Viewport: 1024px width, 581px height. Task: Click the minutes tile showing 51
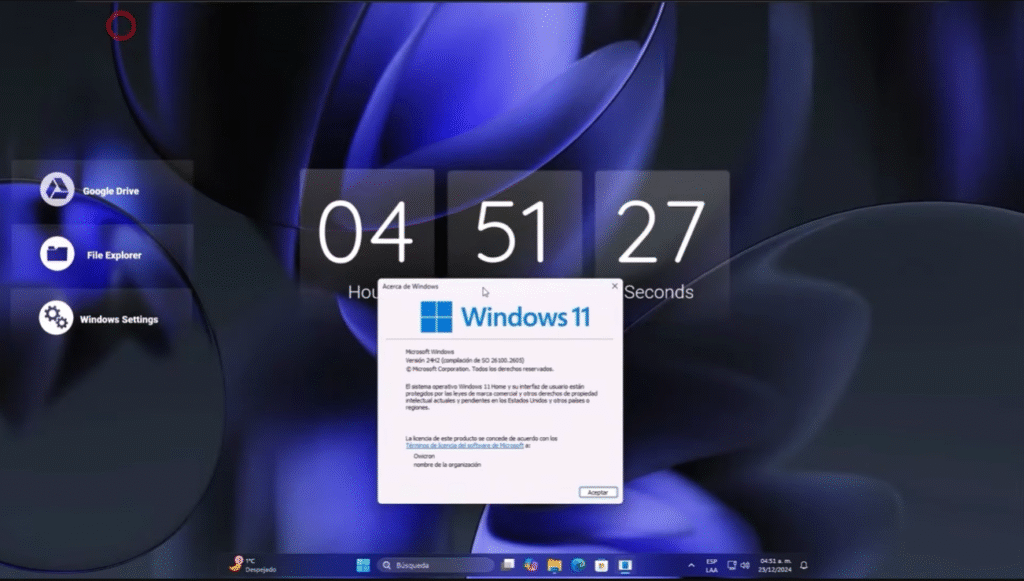[515, 232]
